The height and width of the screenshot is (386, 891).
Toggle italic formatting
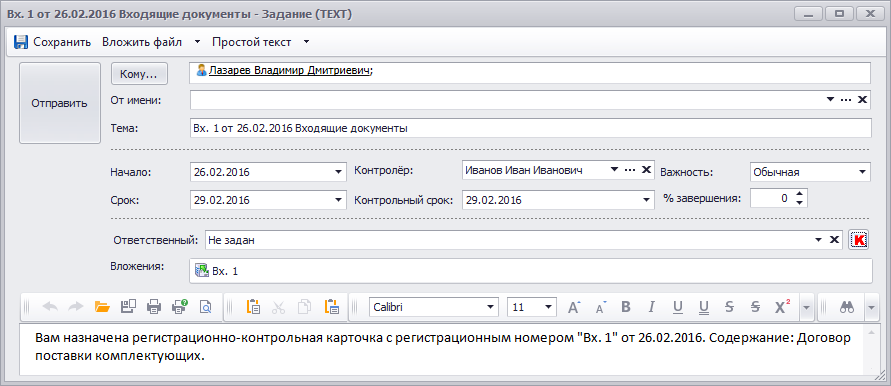click(652, 308)
